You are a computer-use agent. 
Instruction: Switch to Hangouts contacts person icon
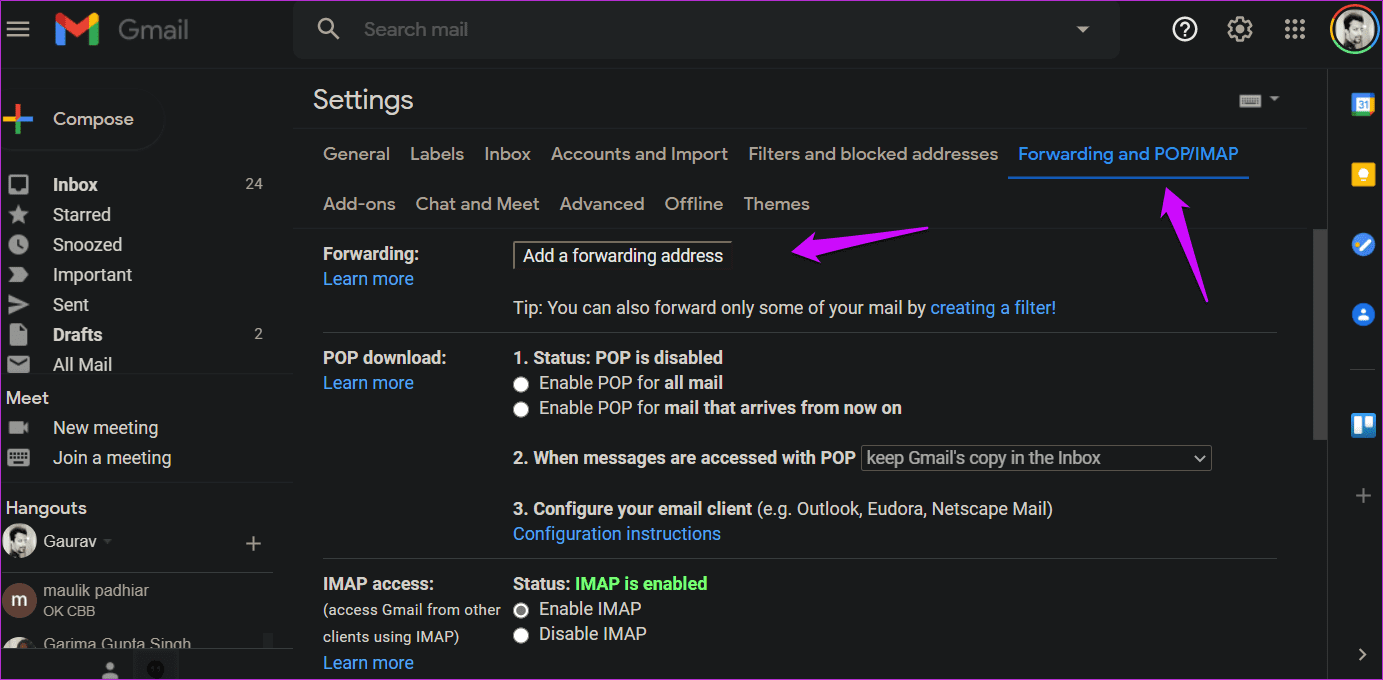click(x=111, y=668)
